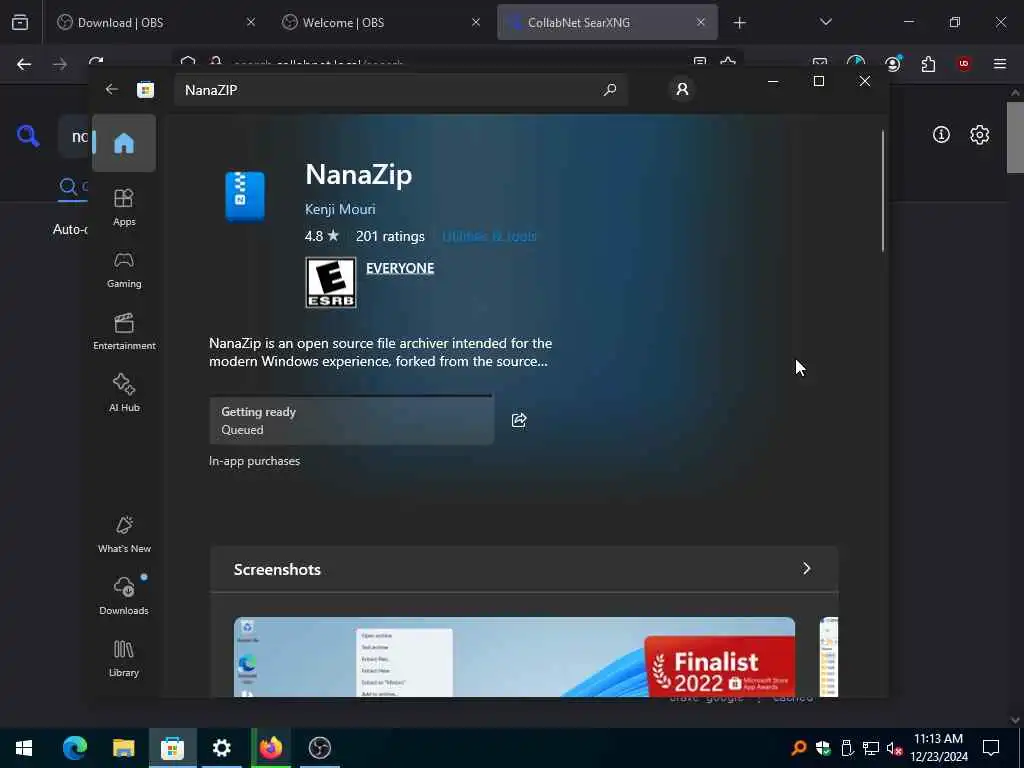Click the muted volume tray icon
The width and height of the screenshot is (1024, 768).
pos(894,748)
